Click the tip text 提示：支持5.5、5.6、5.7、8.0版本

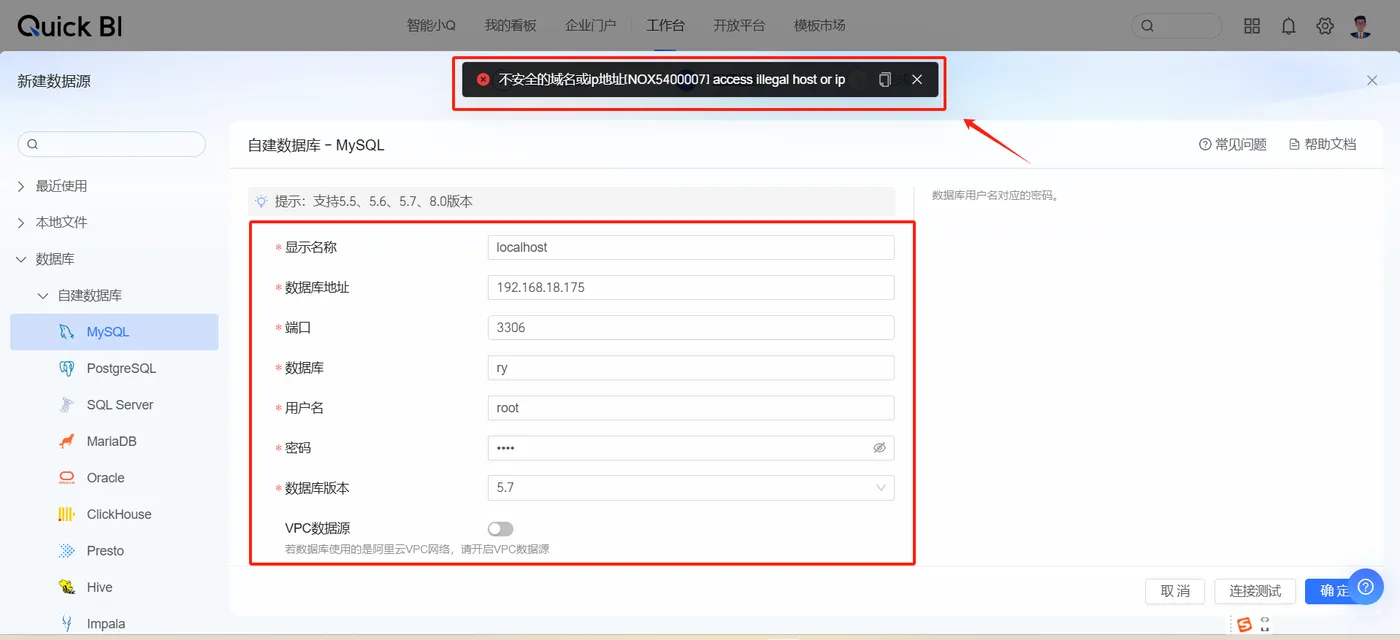pyautogui.click(x=374, y=201)
